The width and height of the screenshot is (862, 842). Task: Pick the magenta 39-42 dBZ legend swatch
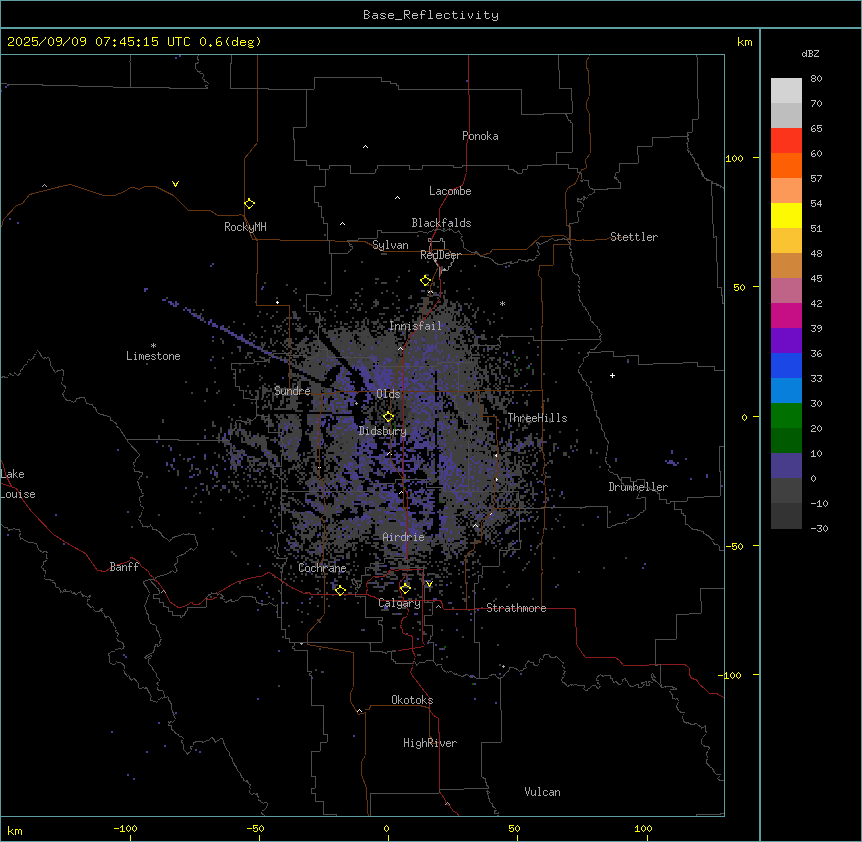[x=786, y=315]
